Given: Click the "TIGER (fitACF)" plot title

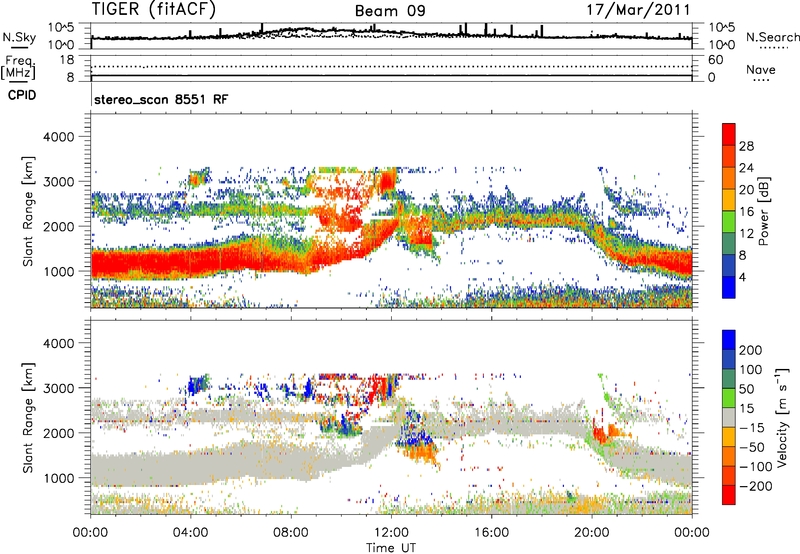Looking at the screenshot, I should 154,9.
